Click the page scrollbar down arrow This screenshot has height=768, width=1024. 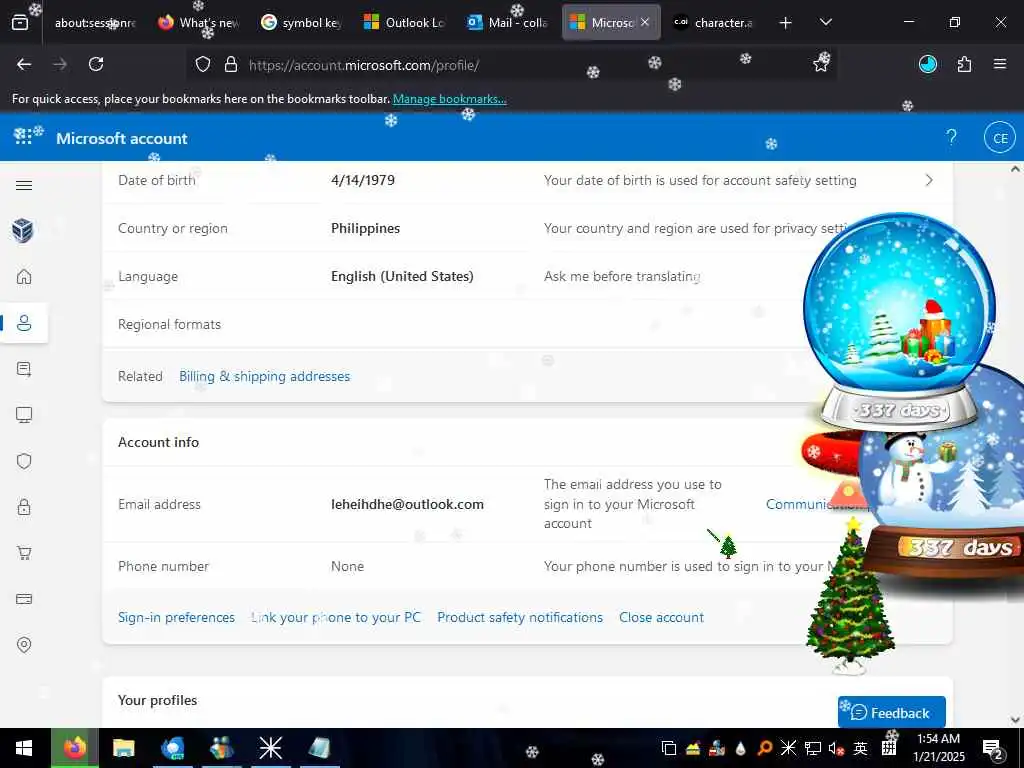1015,720
